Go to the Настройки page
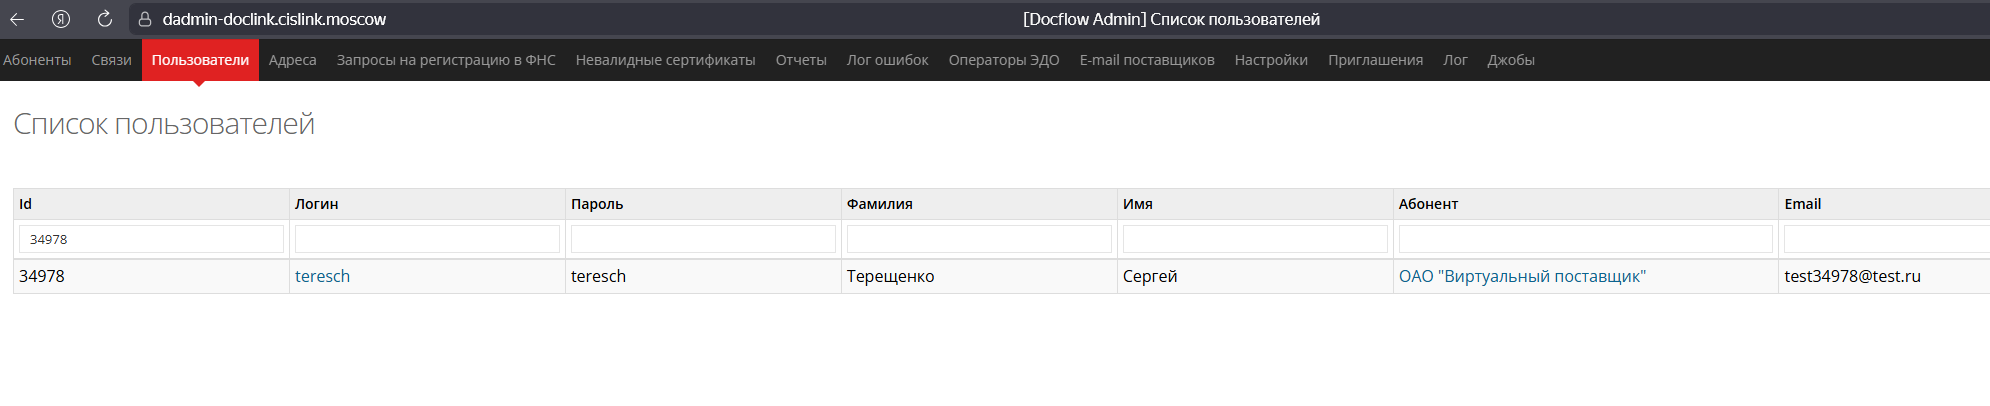The image size is (1990, 406). [1271, 60]
